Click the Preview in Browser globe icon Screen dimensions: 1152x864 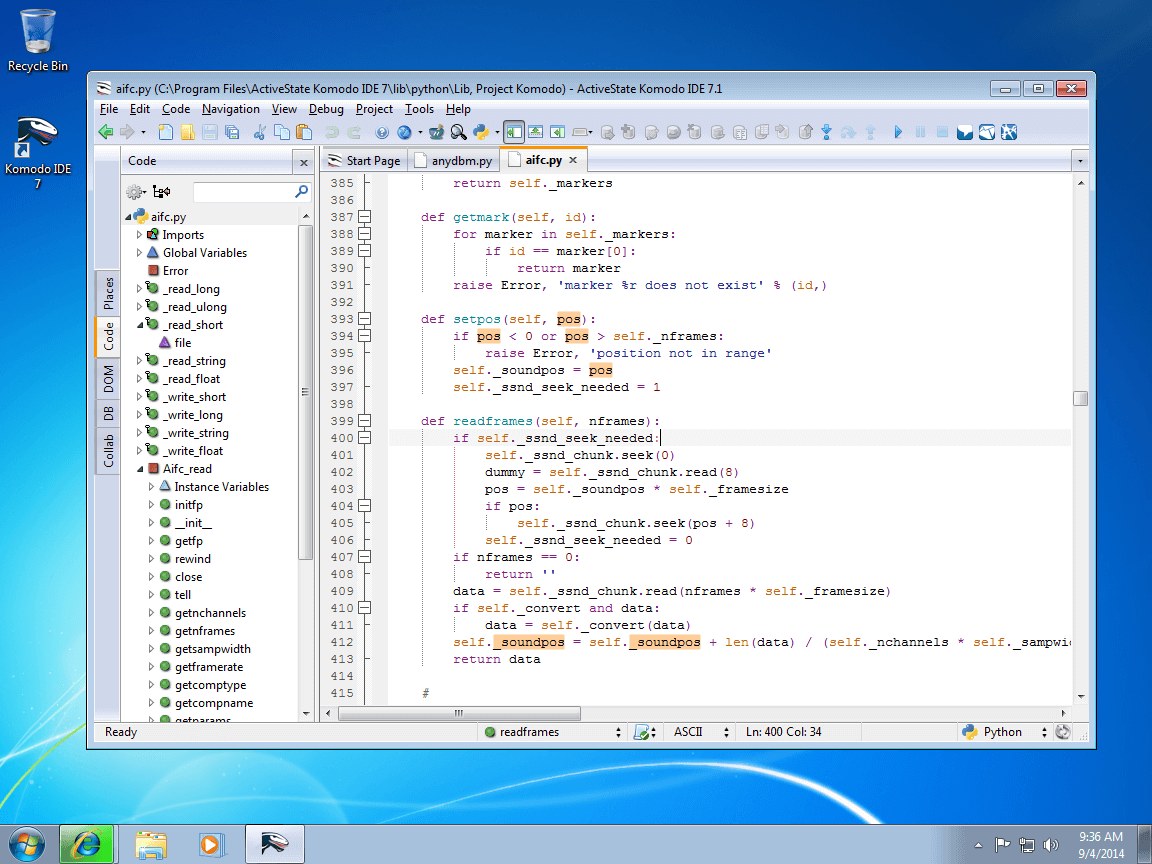coord(404,132)
